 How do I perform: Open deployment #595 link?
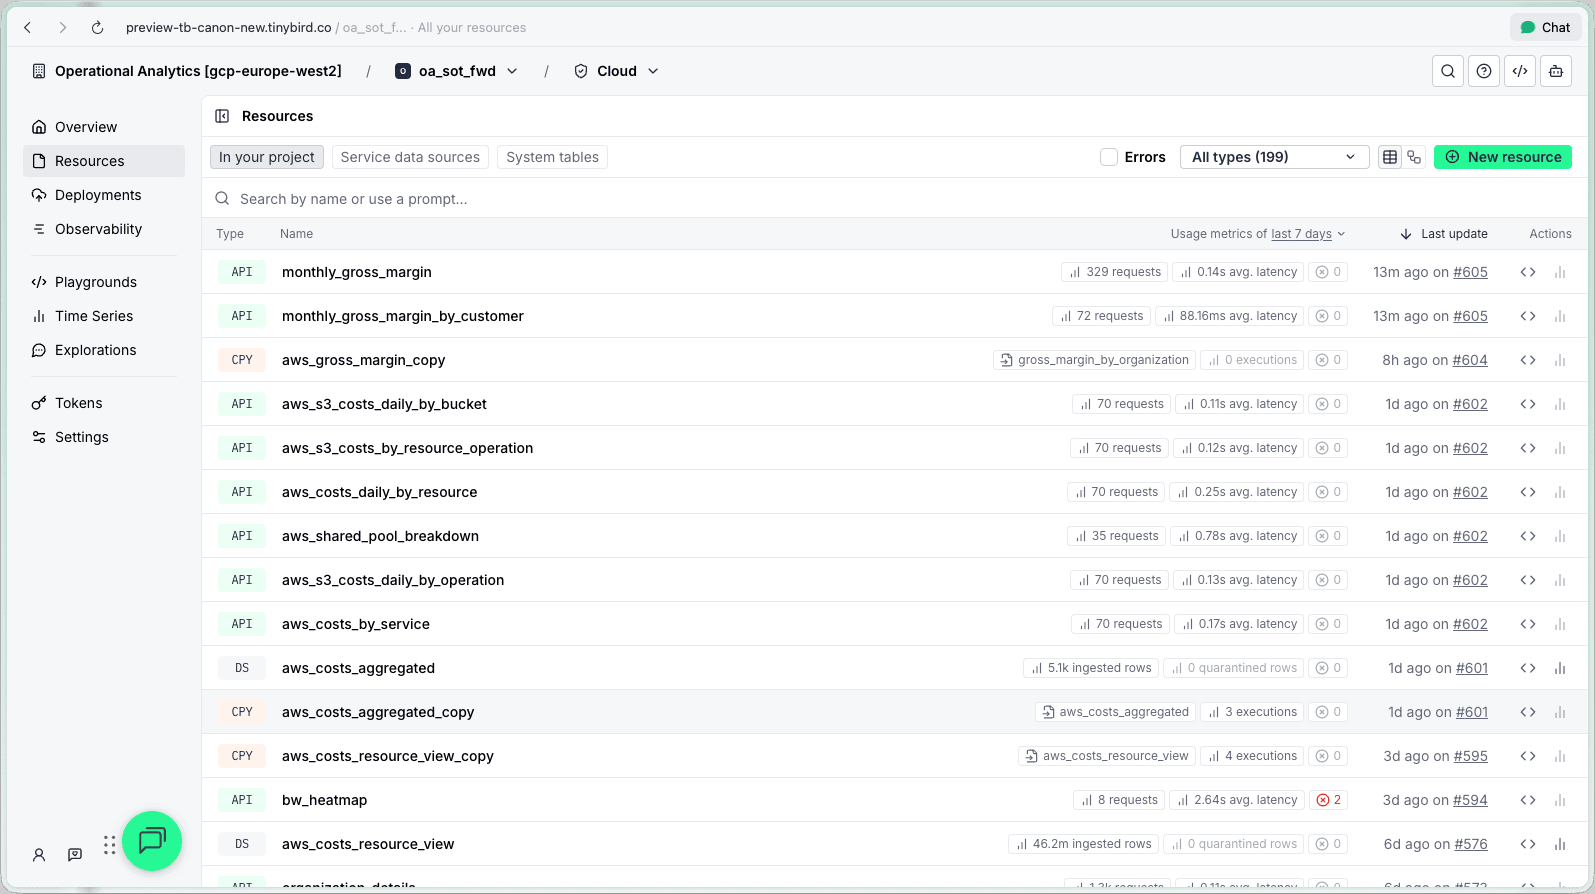point(1470,756)
